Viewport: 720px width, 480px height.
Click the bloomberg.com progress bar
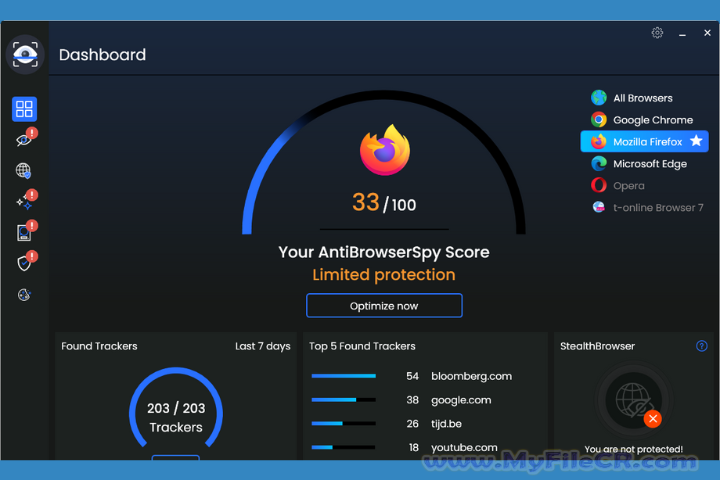[x=343, y=376]
